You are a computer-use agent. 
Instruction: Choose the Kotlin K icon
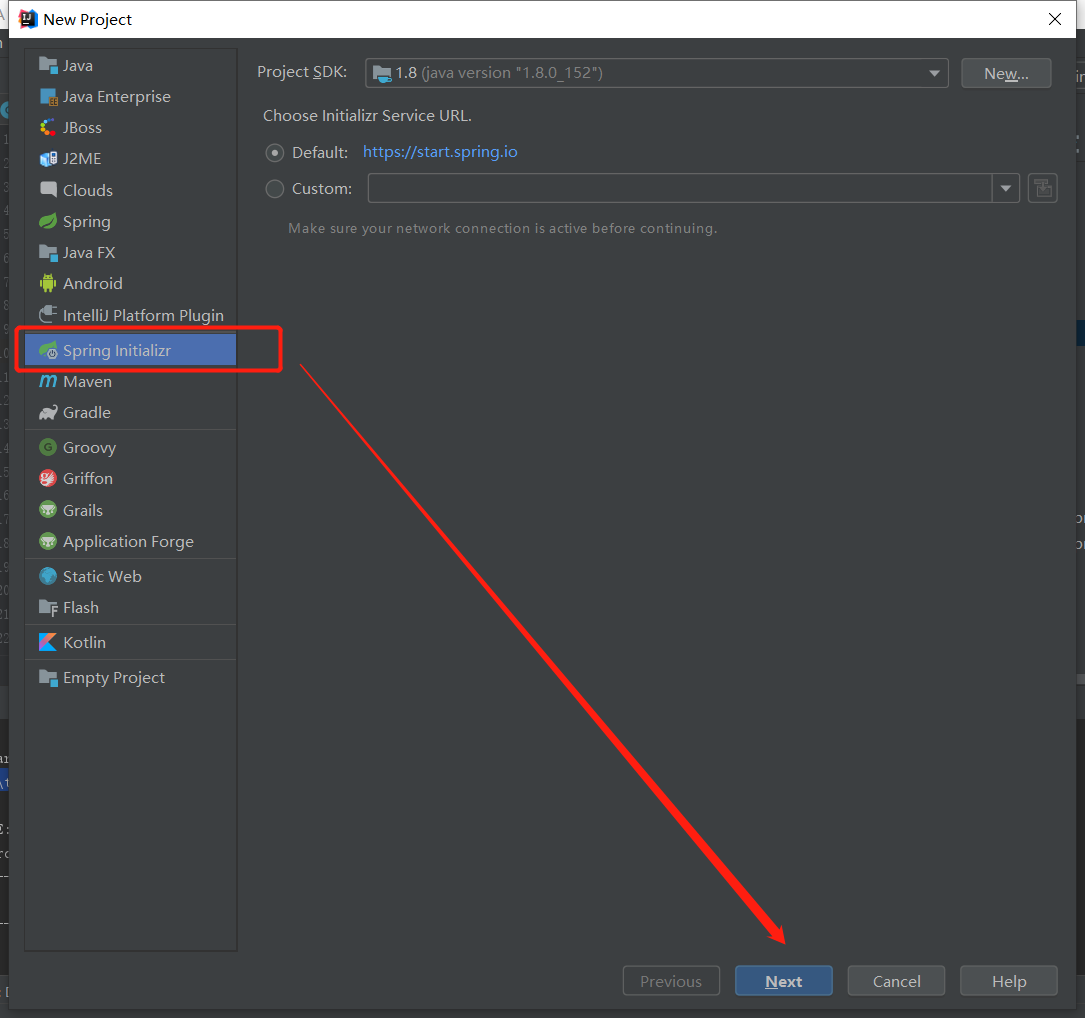click(48, 642)
